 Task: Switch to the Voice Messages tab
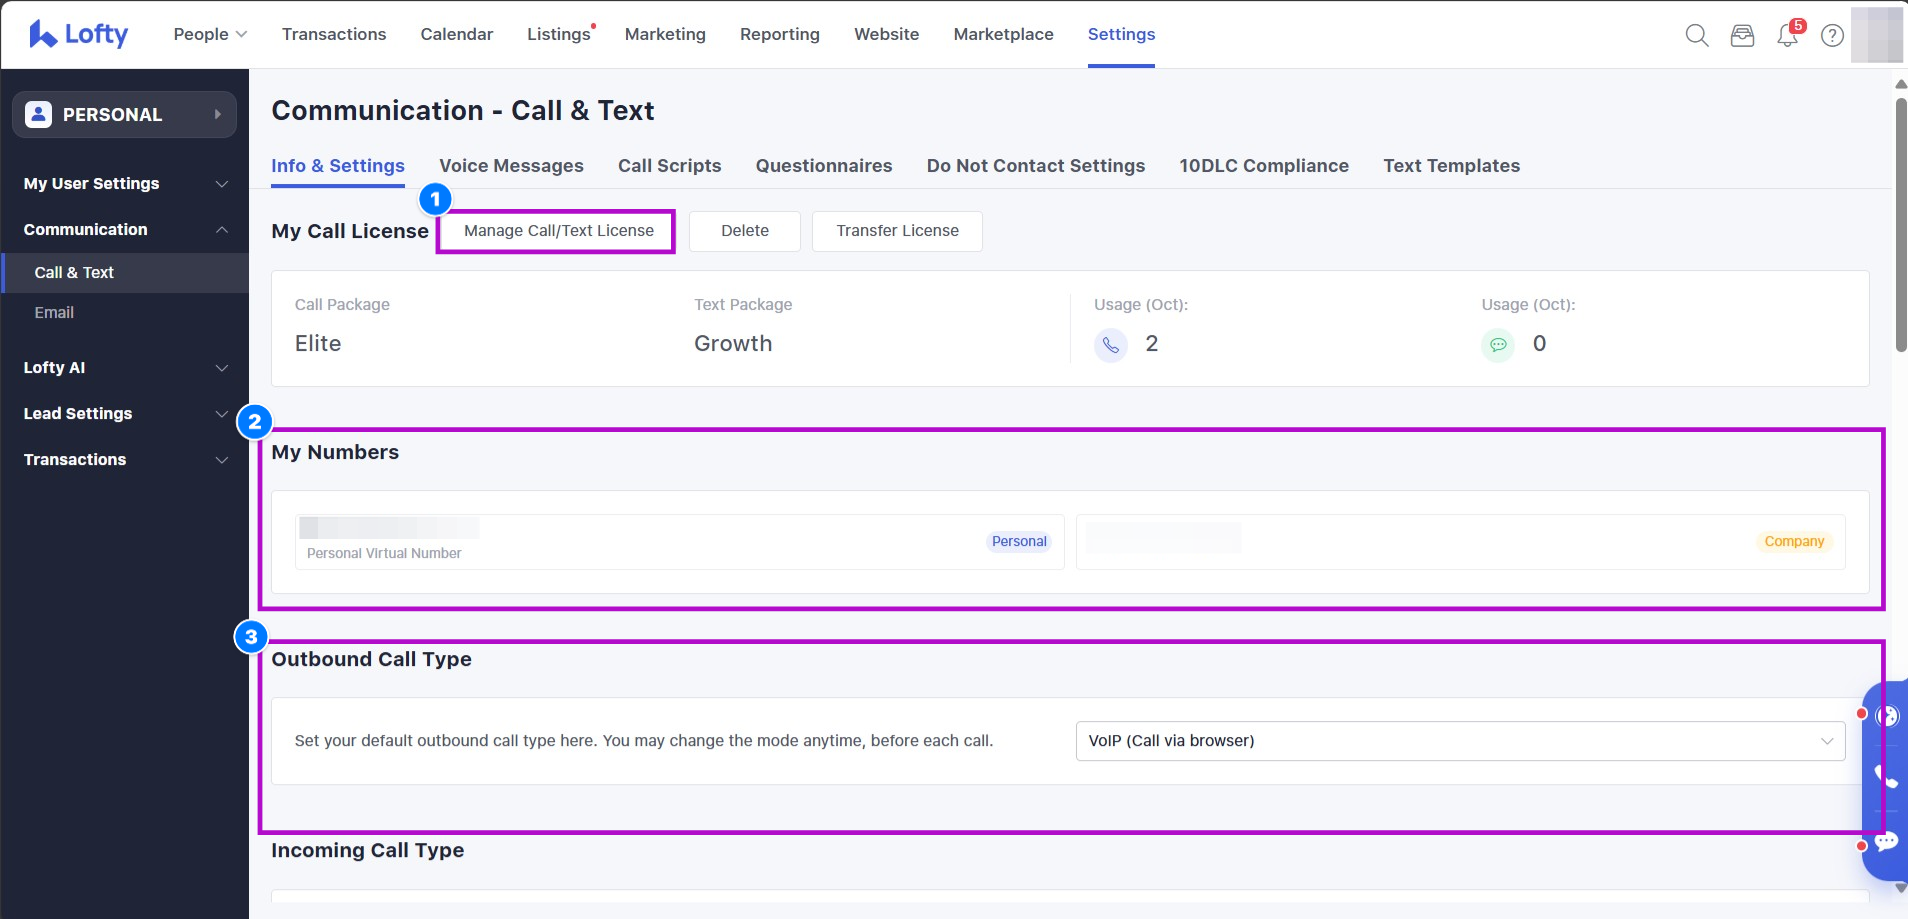click(x=511, y=166)
